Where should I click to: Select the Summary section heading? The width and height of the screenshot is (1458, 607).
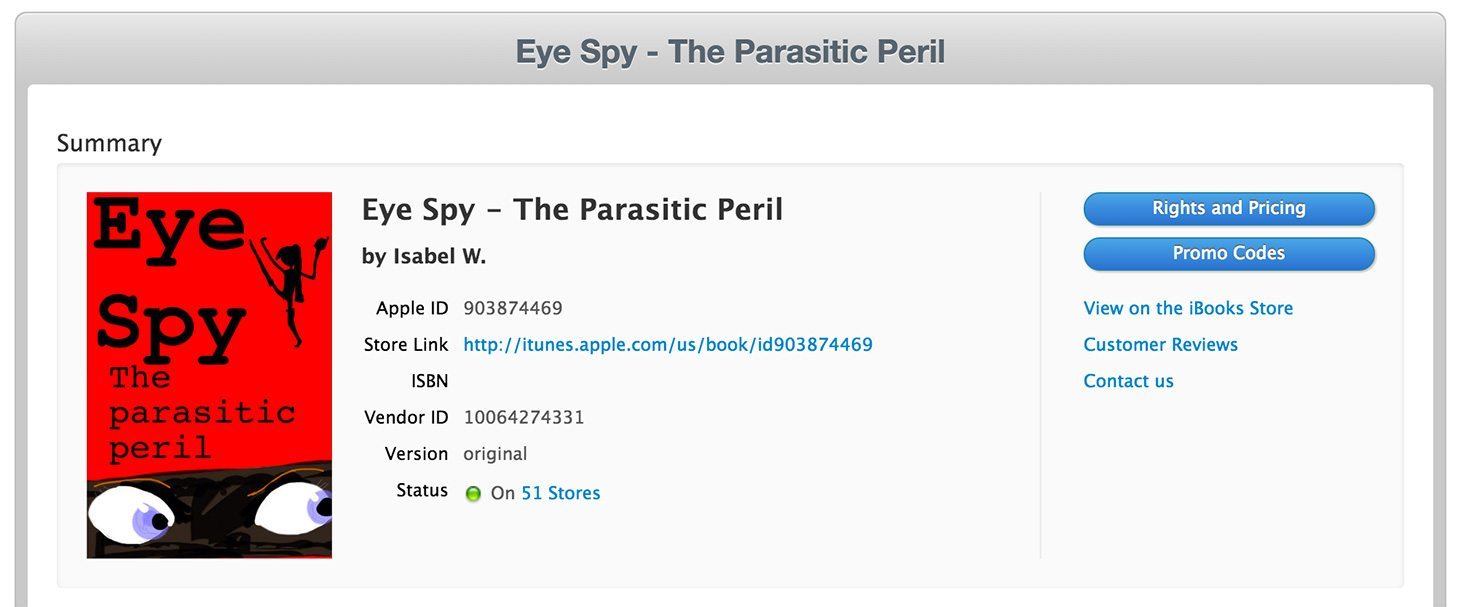(x=109, y=143)
